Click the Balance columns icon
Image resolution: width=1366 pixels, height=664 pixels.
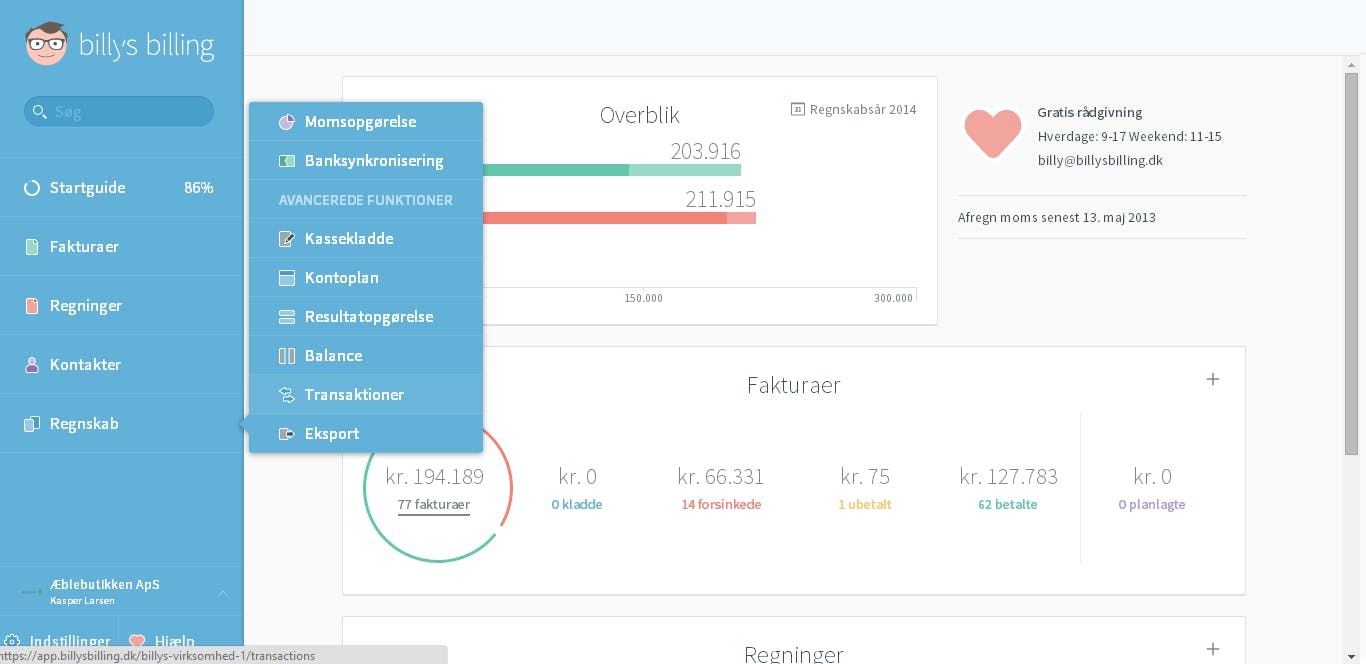287,356
